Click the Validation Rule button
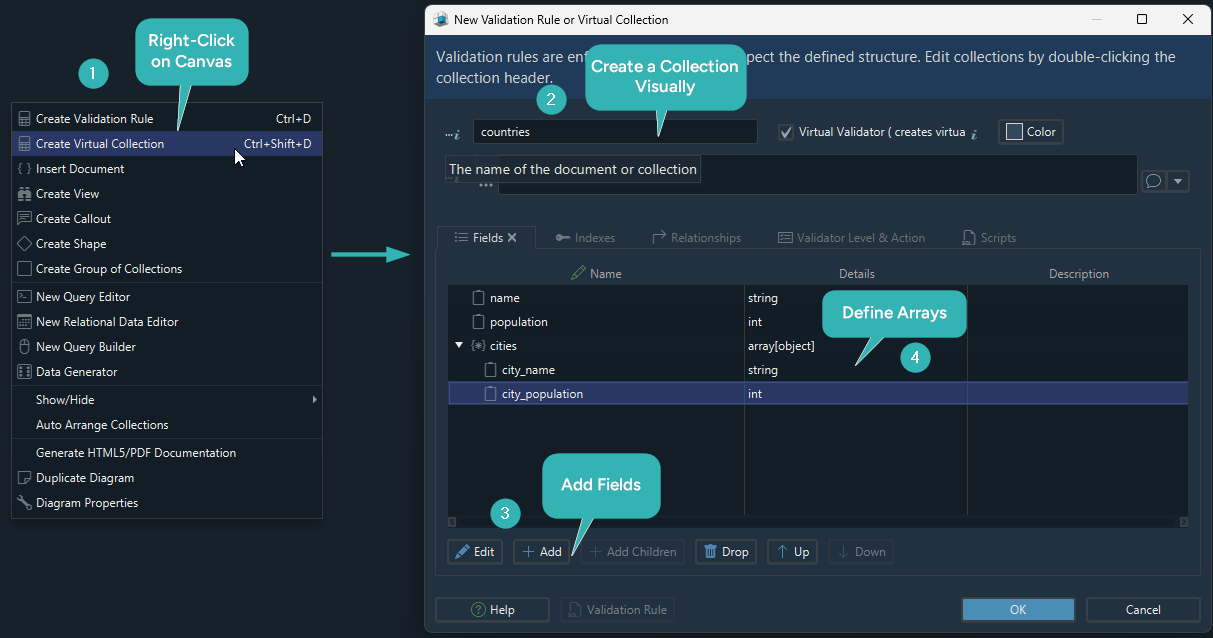This screenshot has height=638, width=1213. 617,610
